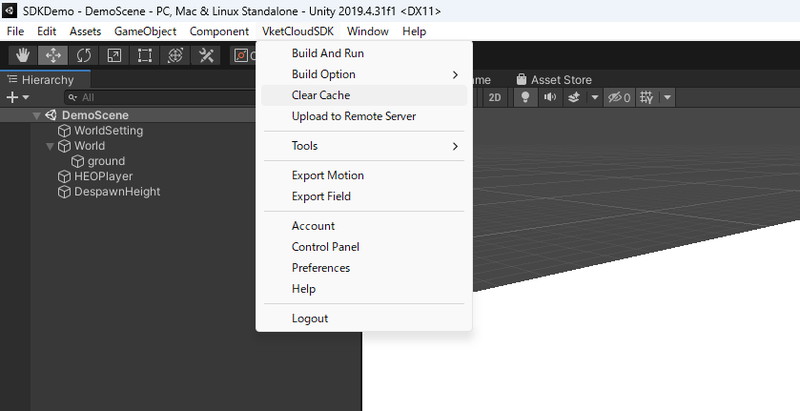This screenshot has width=800, height=411.
Task: Open the Hierarchy create plus dropdown
Action: (x=17, y=97)
